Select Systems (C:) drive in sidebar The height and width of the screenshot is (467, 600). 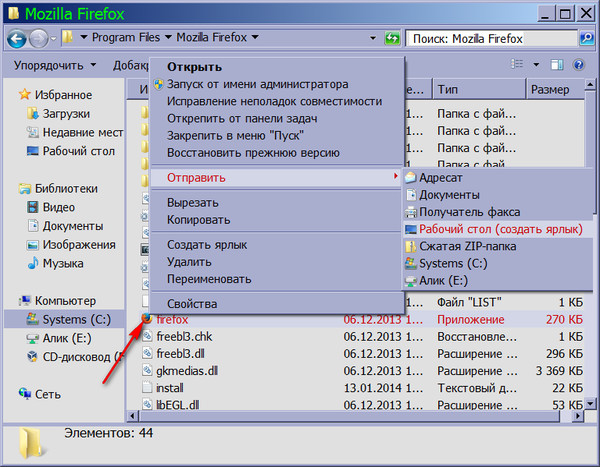pos(64,319)
